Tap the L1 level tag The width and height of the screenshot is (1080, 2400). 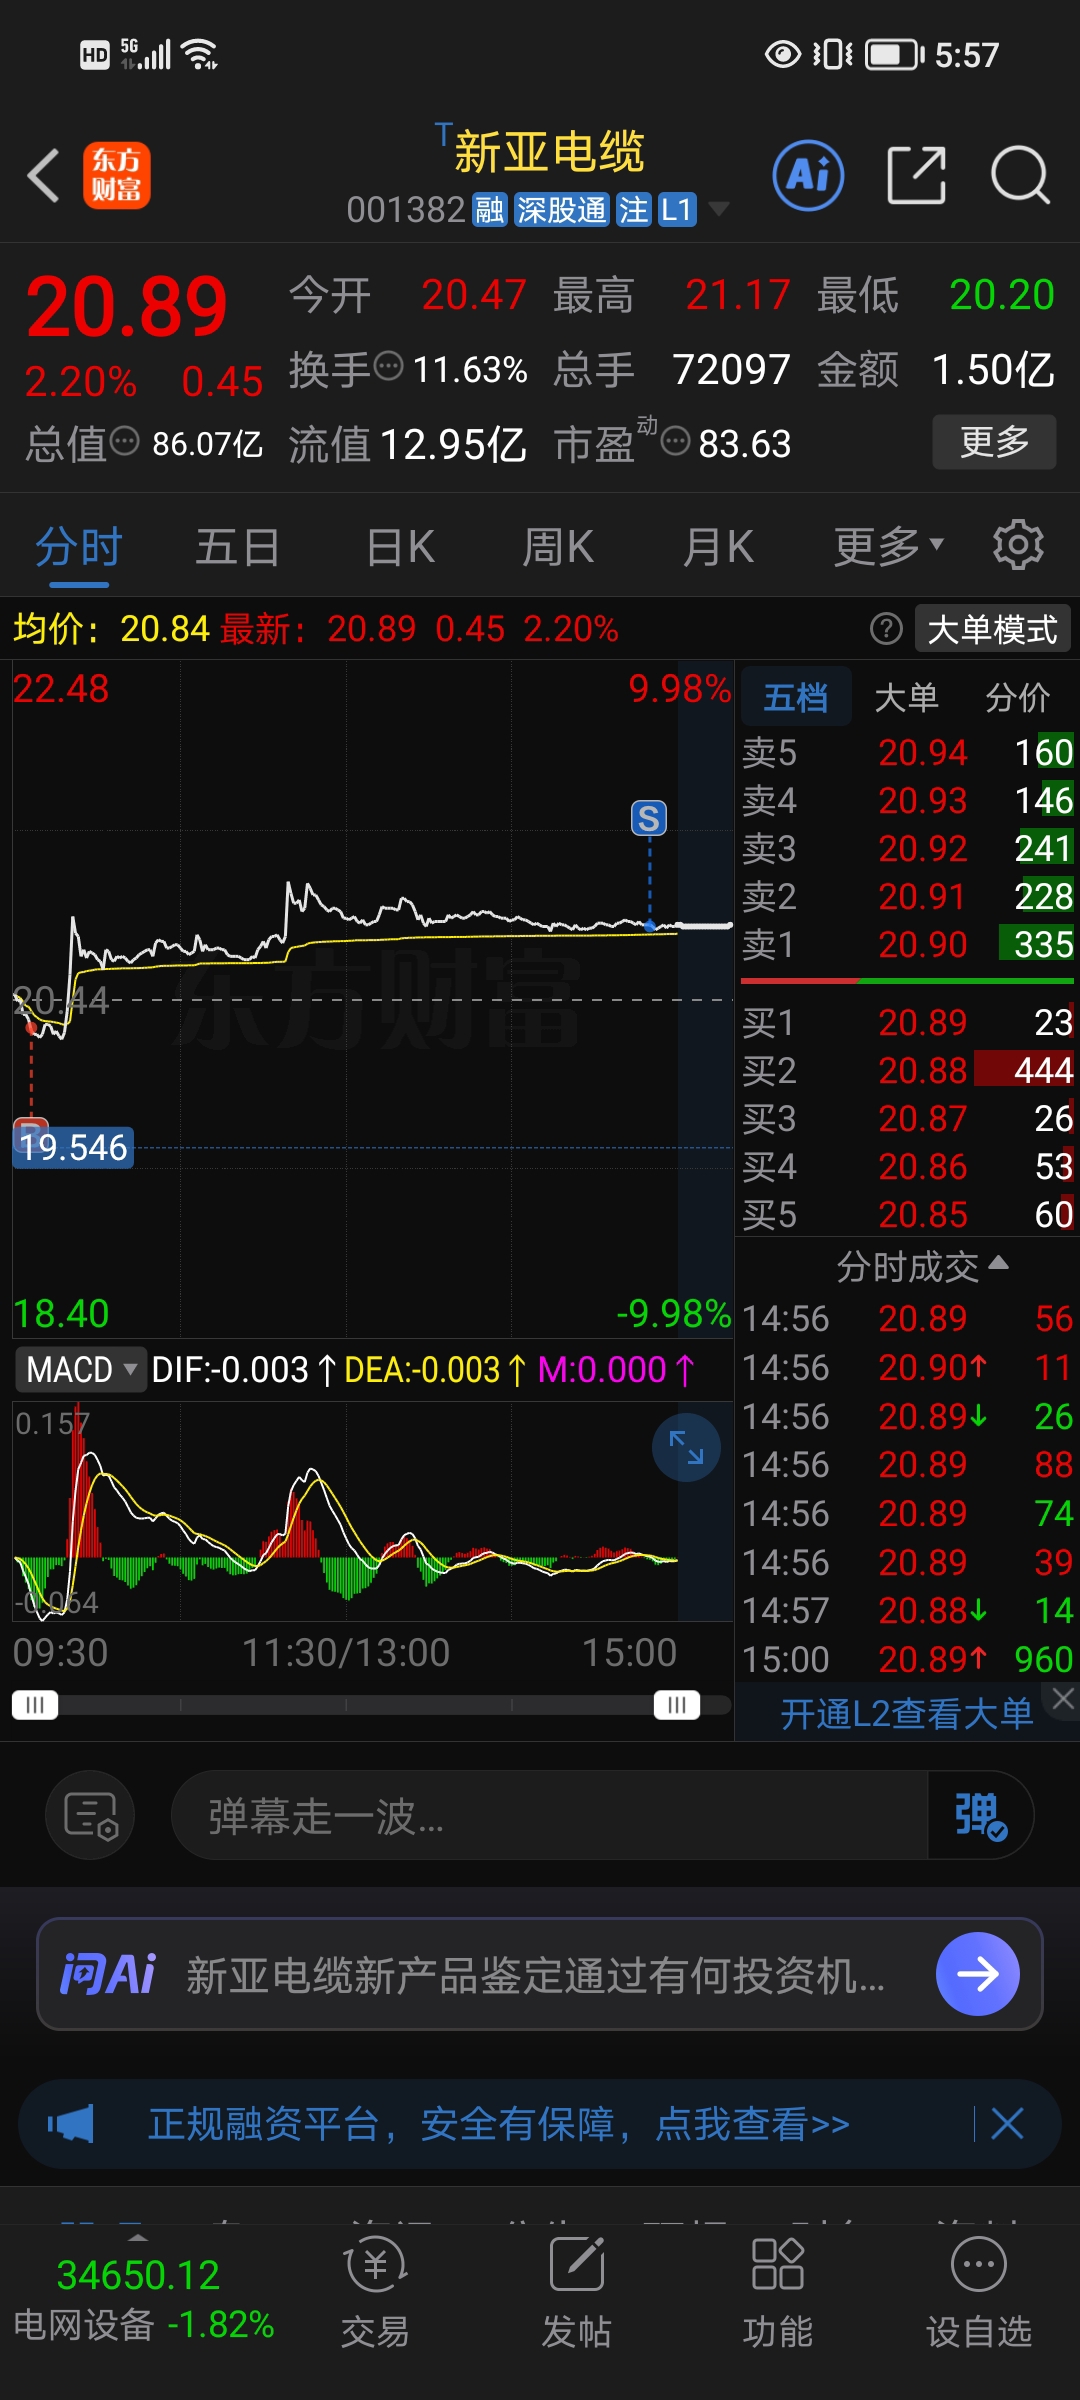pyautogui.click(x=676, y=210)
